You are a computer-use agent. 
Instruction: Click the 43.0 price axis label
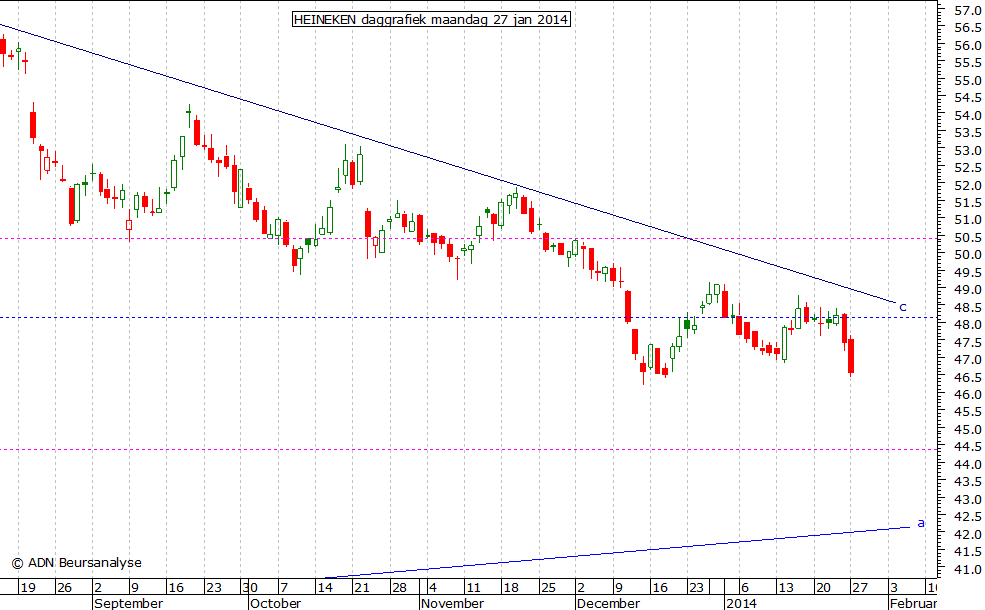[x=968, y=499]
